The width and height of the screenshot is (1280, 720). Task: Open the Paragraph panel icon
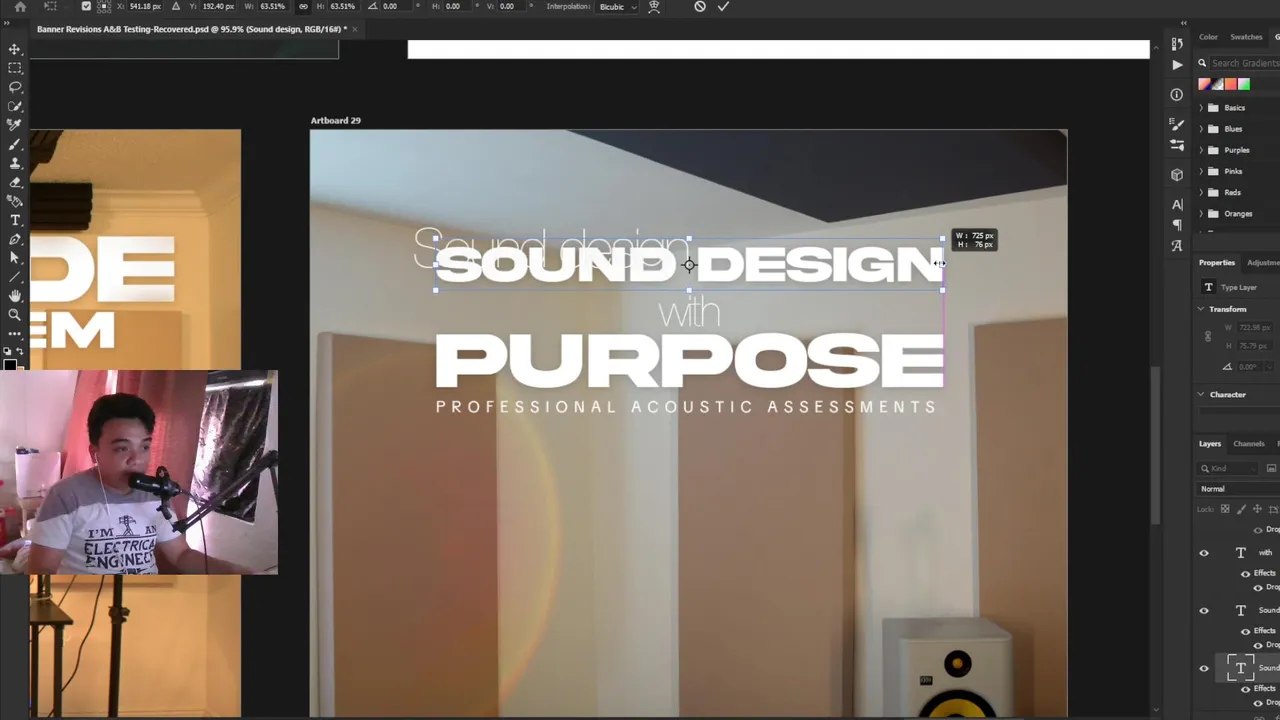pos(1177,225)
